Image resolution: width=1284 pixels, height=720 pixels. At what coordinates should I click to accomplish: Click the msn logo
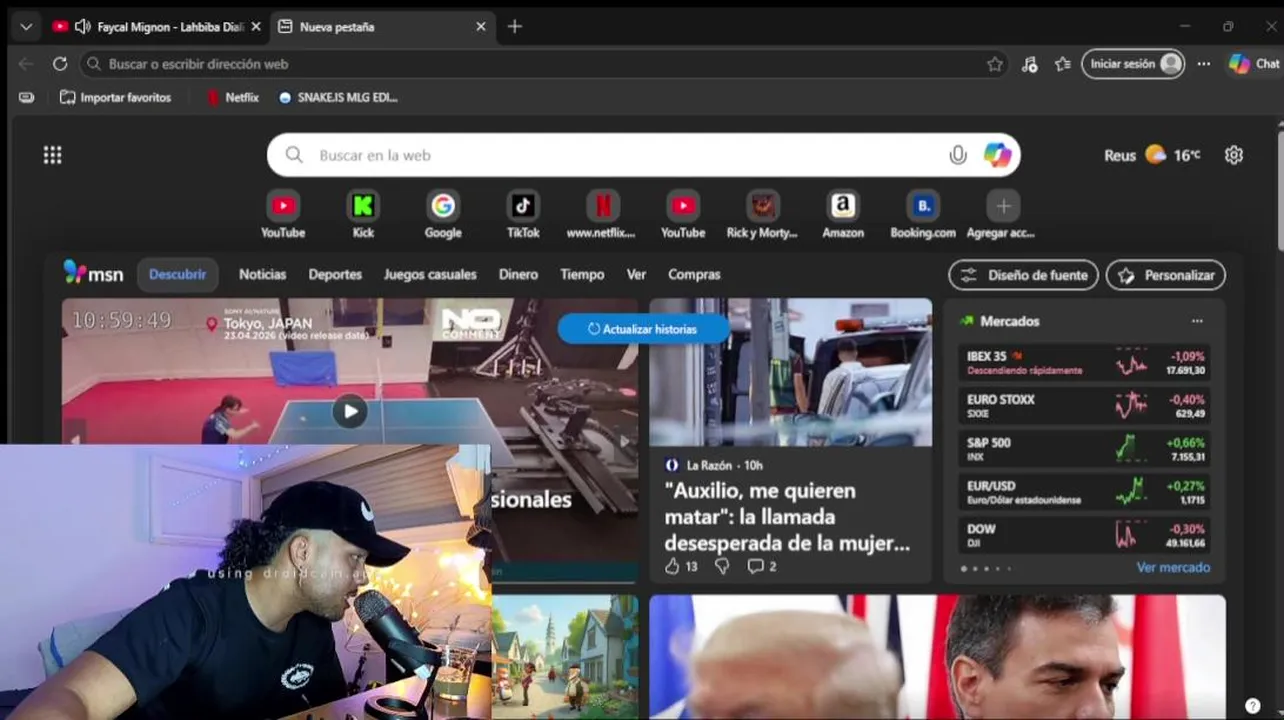click(x=93, y=273)
